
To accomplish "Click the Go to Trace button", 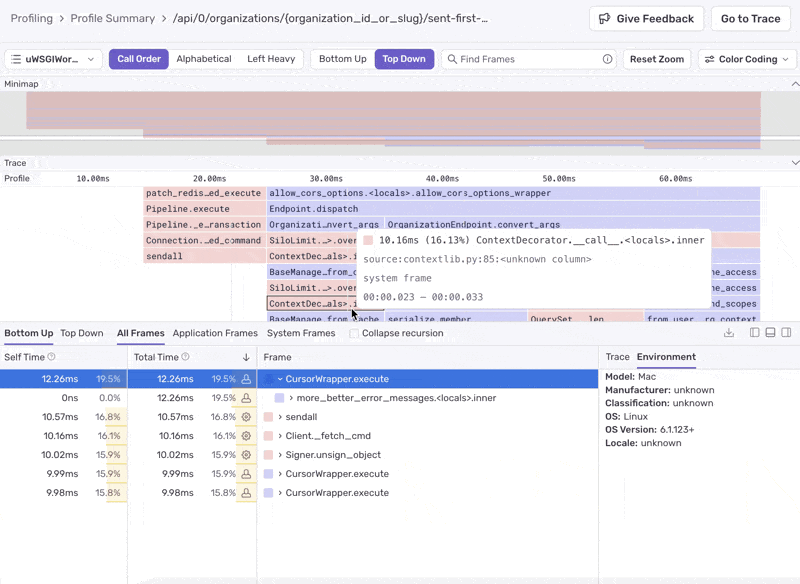I will [x=750, y=19].
